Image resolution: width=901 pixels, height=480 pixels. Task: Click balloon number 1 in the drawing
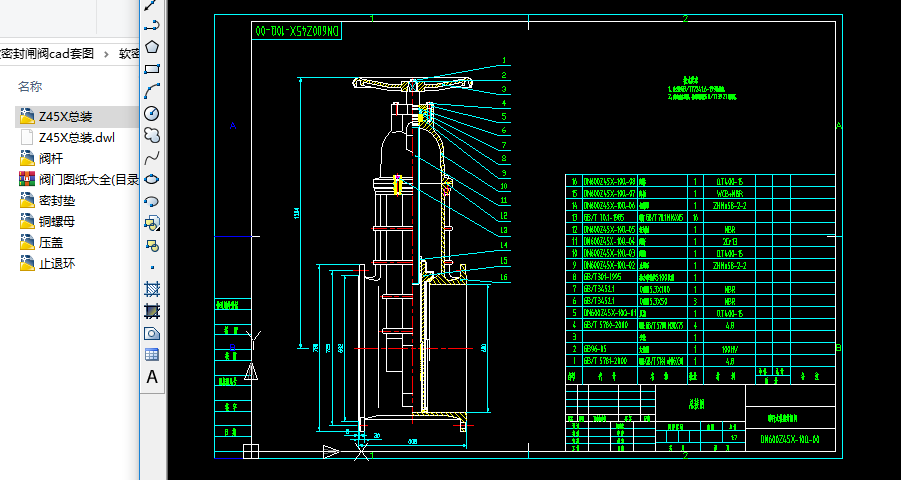(x=504, y=60)
